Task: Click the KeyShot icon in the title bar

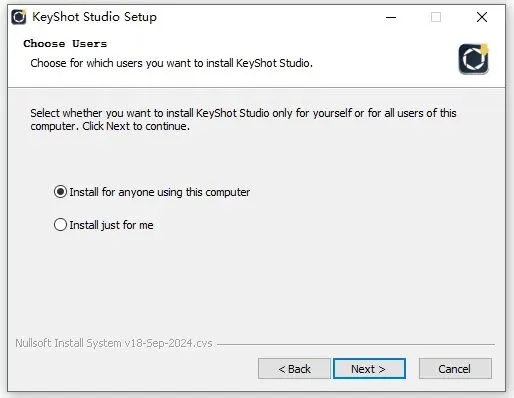Action: (x=19, y=17)
